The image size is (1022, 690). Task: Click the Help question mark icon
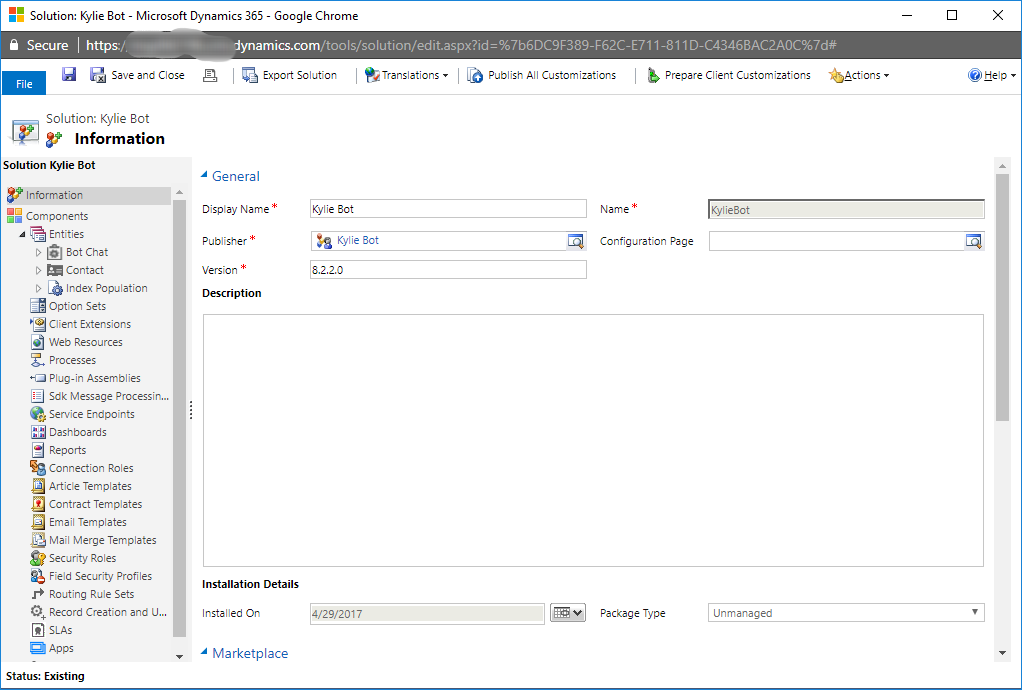(x=974, y=75)
